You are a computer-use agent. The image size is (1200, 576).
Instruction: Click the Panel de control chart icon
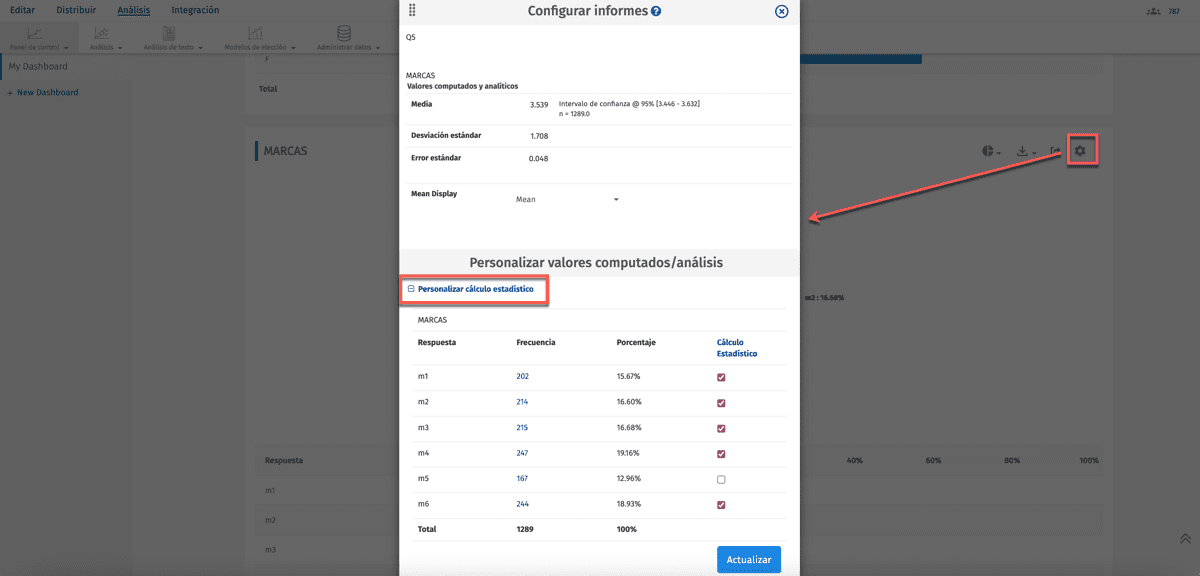tap(34, 33)
